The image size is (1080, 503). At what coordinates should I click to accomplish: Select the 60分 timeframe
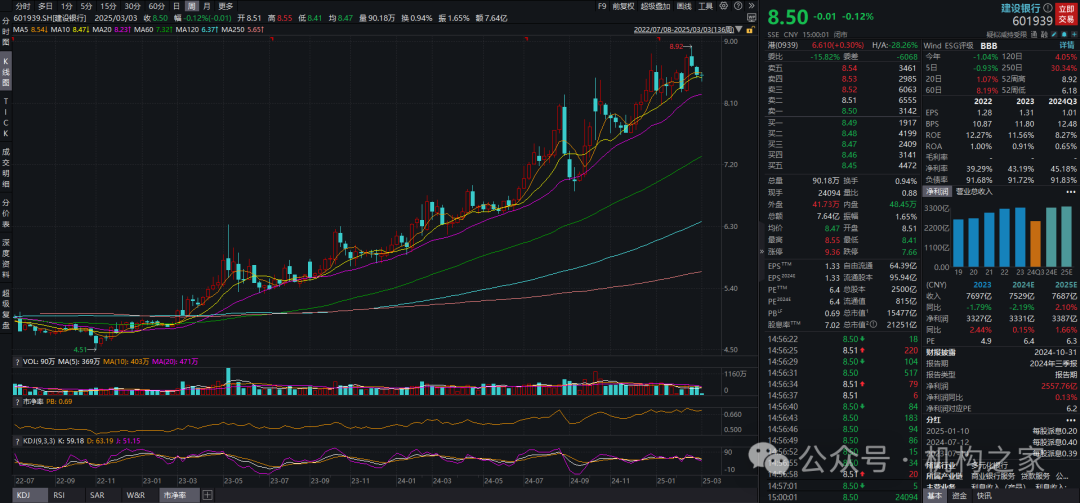156,6
